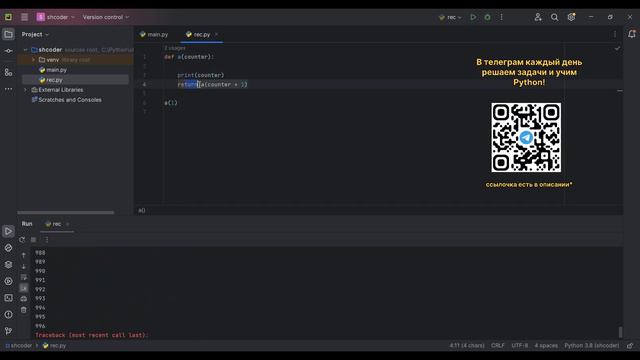Open the UTF-8 encoding selector

click(519, 346)
